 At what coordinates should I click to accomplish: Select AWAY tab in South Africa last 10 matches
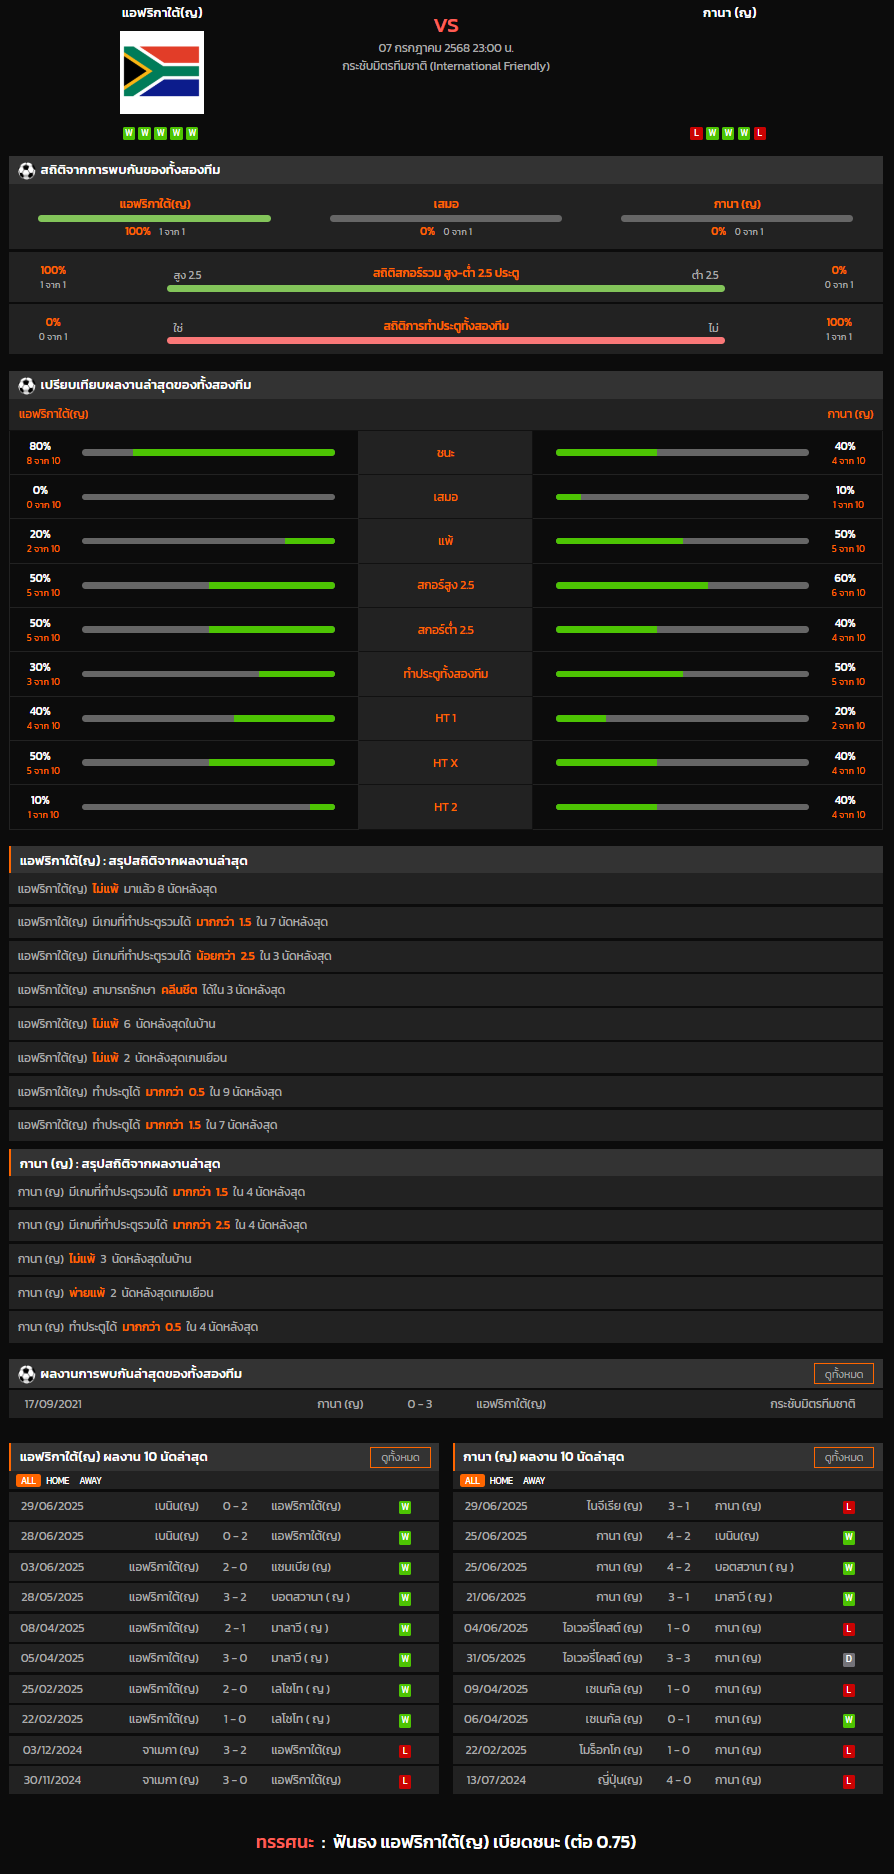pos(91,1481)
